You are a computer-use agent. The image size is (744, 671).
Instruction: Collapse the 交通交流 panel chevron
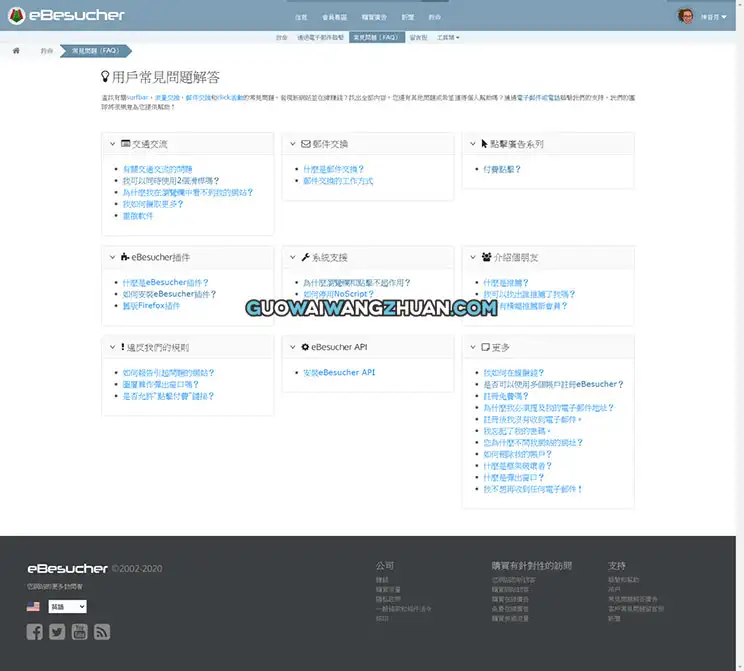click(112, 144)
